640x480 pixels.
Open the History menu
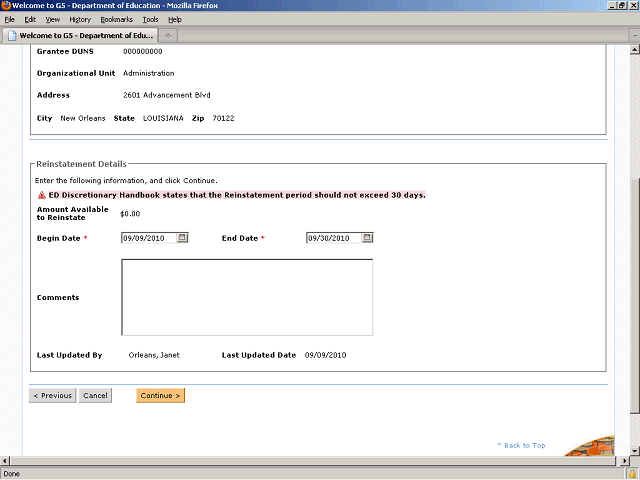pos(80,20)
